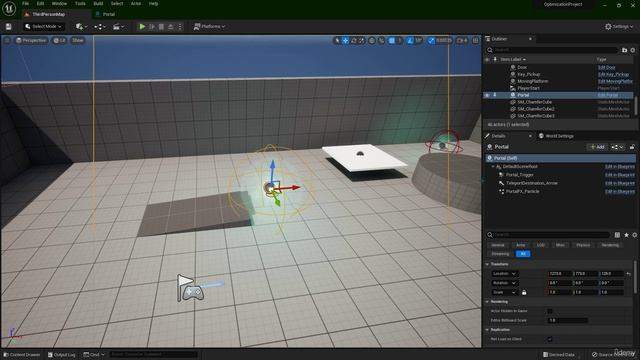Select SM_ChamferCube2 in the Outliner
The height and width of the screenshot is (360, 640).
pyautogui.click(x=536, y=109)
